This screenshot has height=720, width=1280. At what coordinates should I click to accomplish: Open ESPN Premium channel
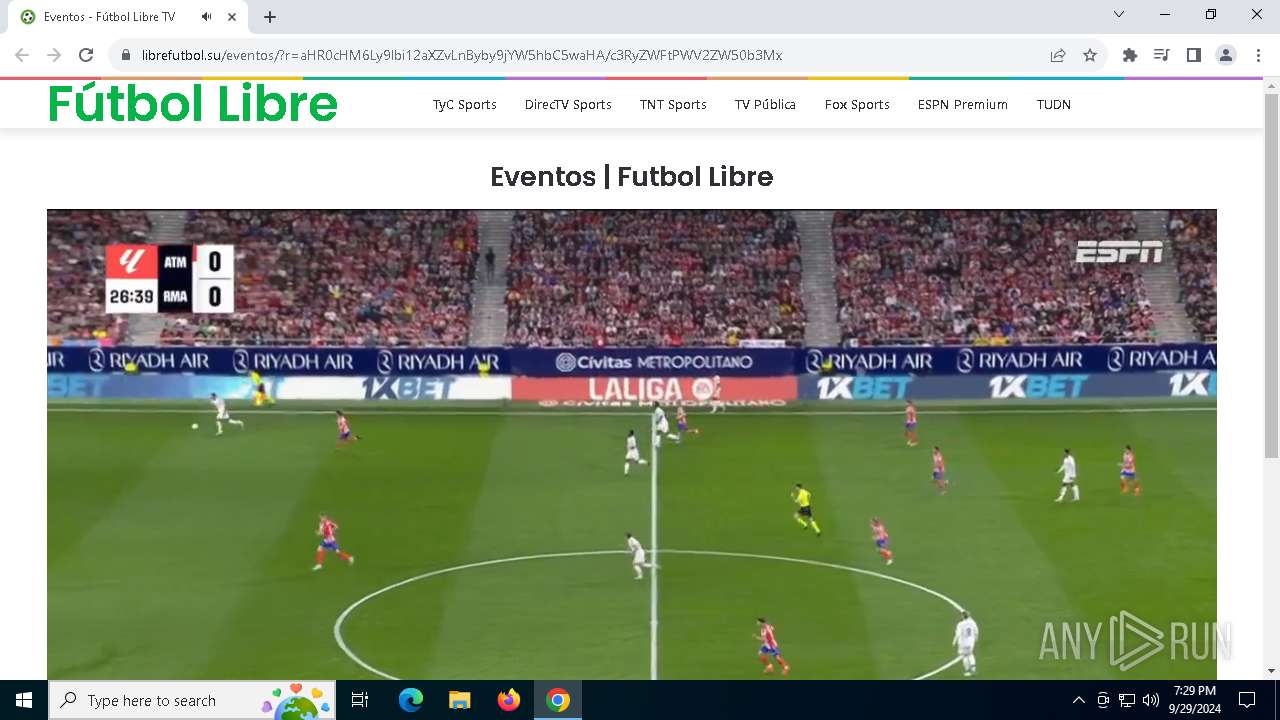[x=963, y=104]
